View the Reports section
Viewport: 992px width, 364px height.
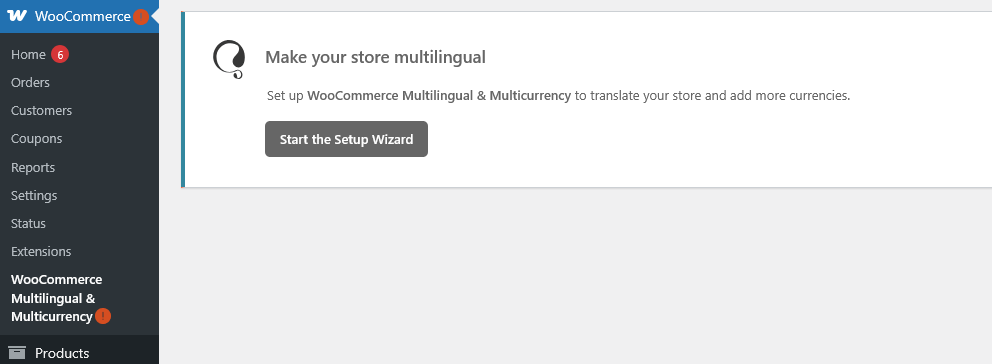pos(33,167)
